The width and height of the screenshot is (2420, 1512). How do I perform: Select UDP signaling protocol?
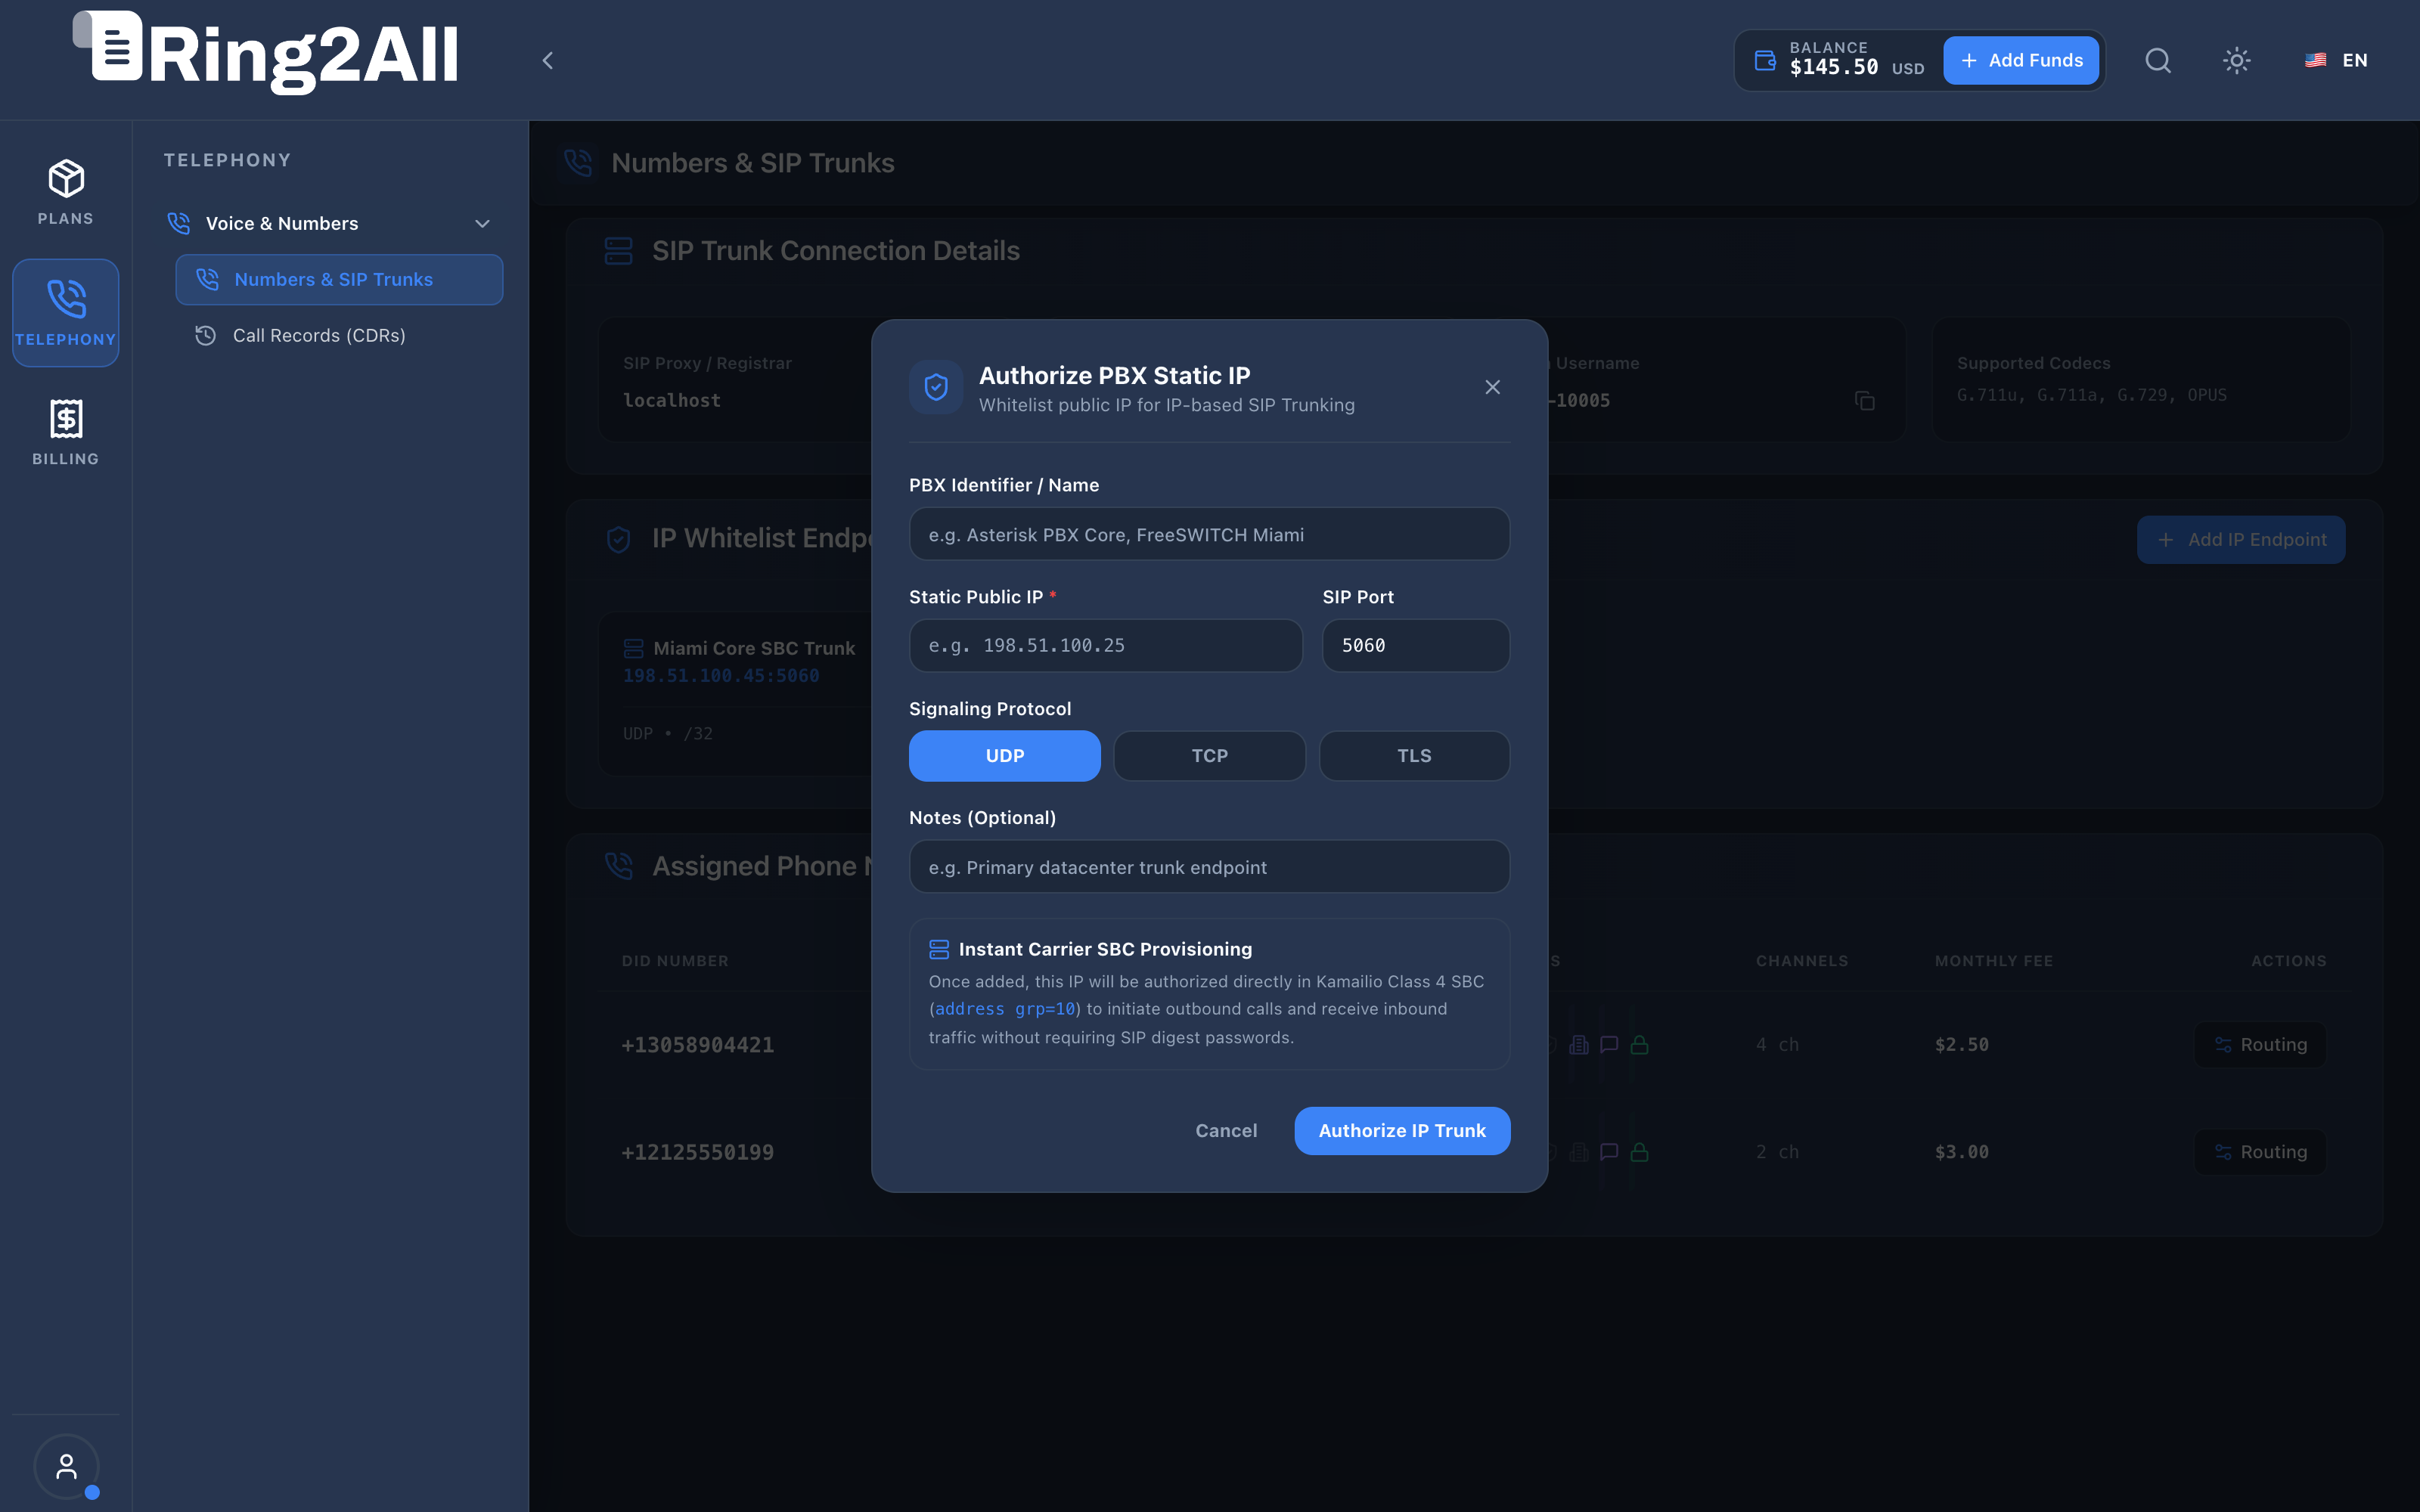click(x=1004, y=756)
